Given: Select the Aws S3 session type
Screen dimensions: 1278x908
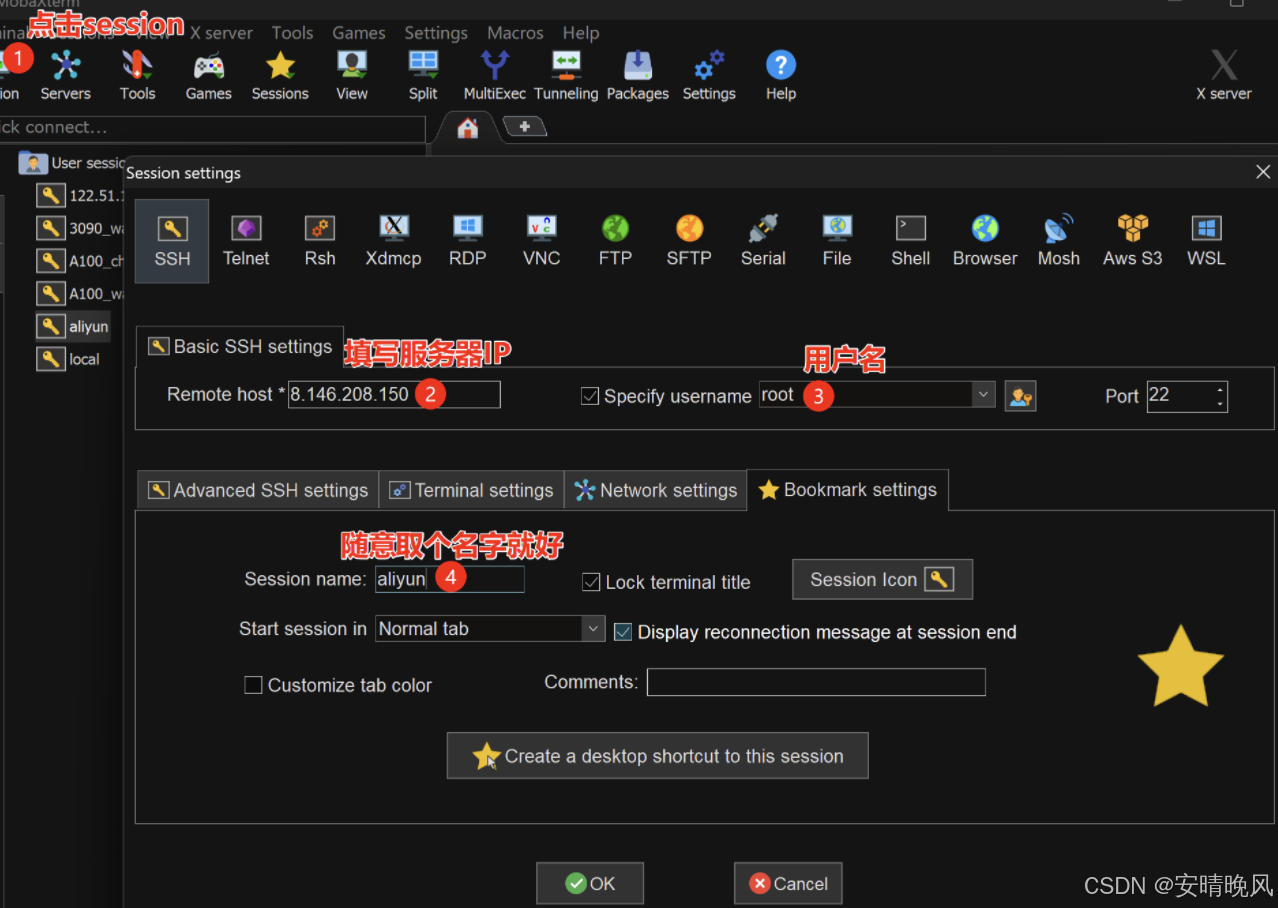Looking at the screenshot, I should (1133, 241).
